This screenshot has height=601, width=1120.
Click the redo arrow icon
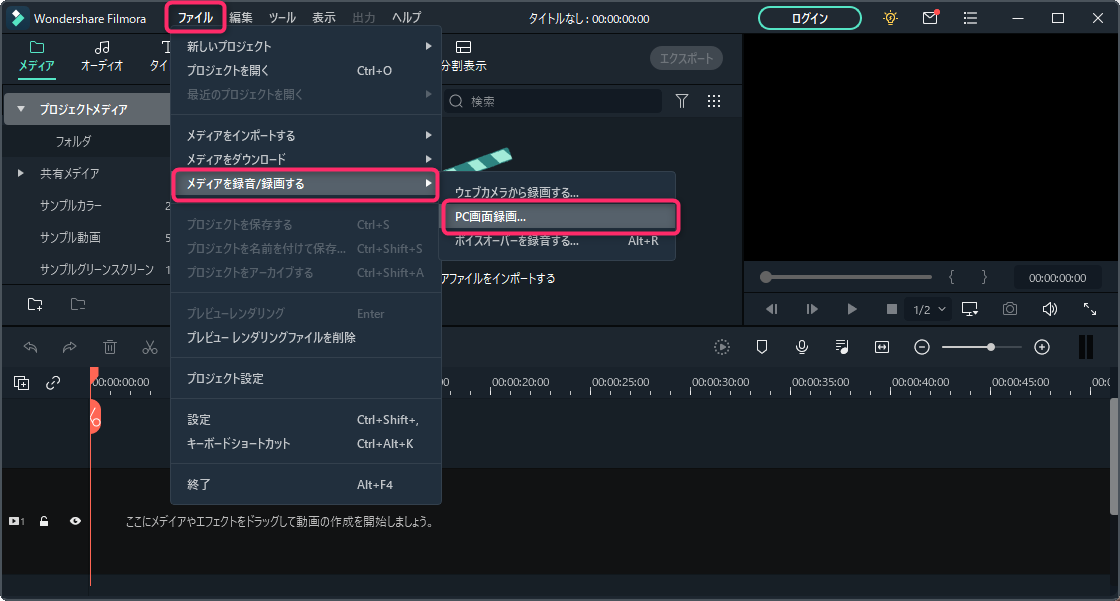[69, 347]
